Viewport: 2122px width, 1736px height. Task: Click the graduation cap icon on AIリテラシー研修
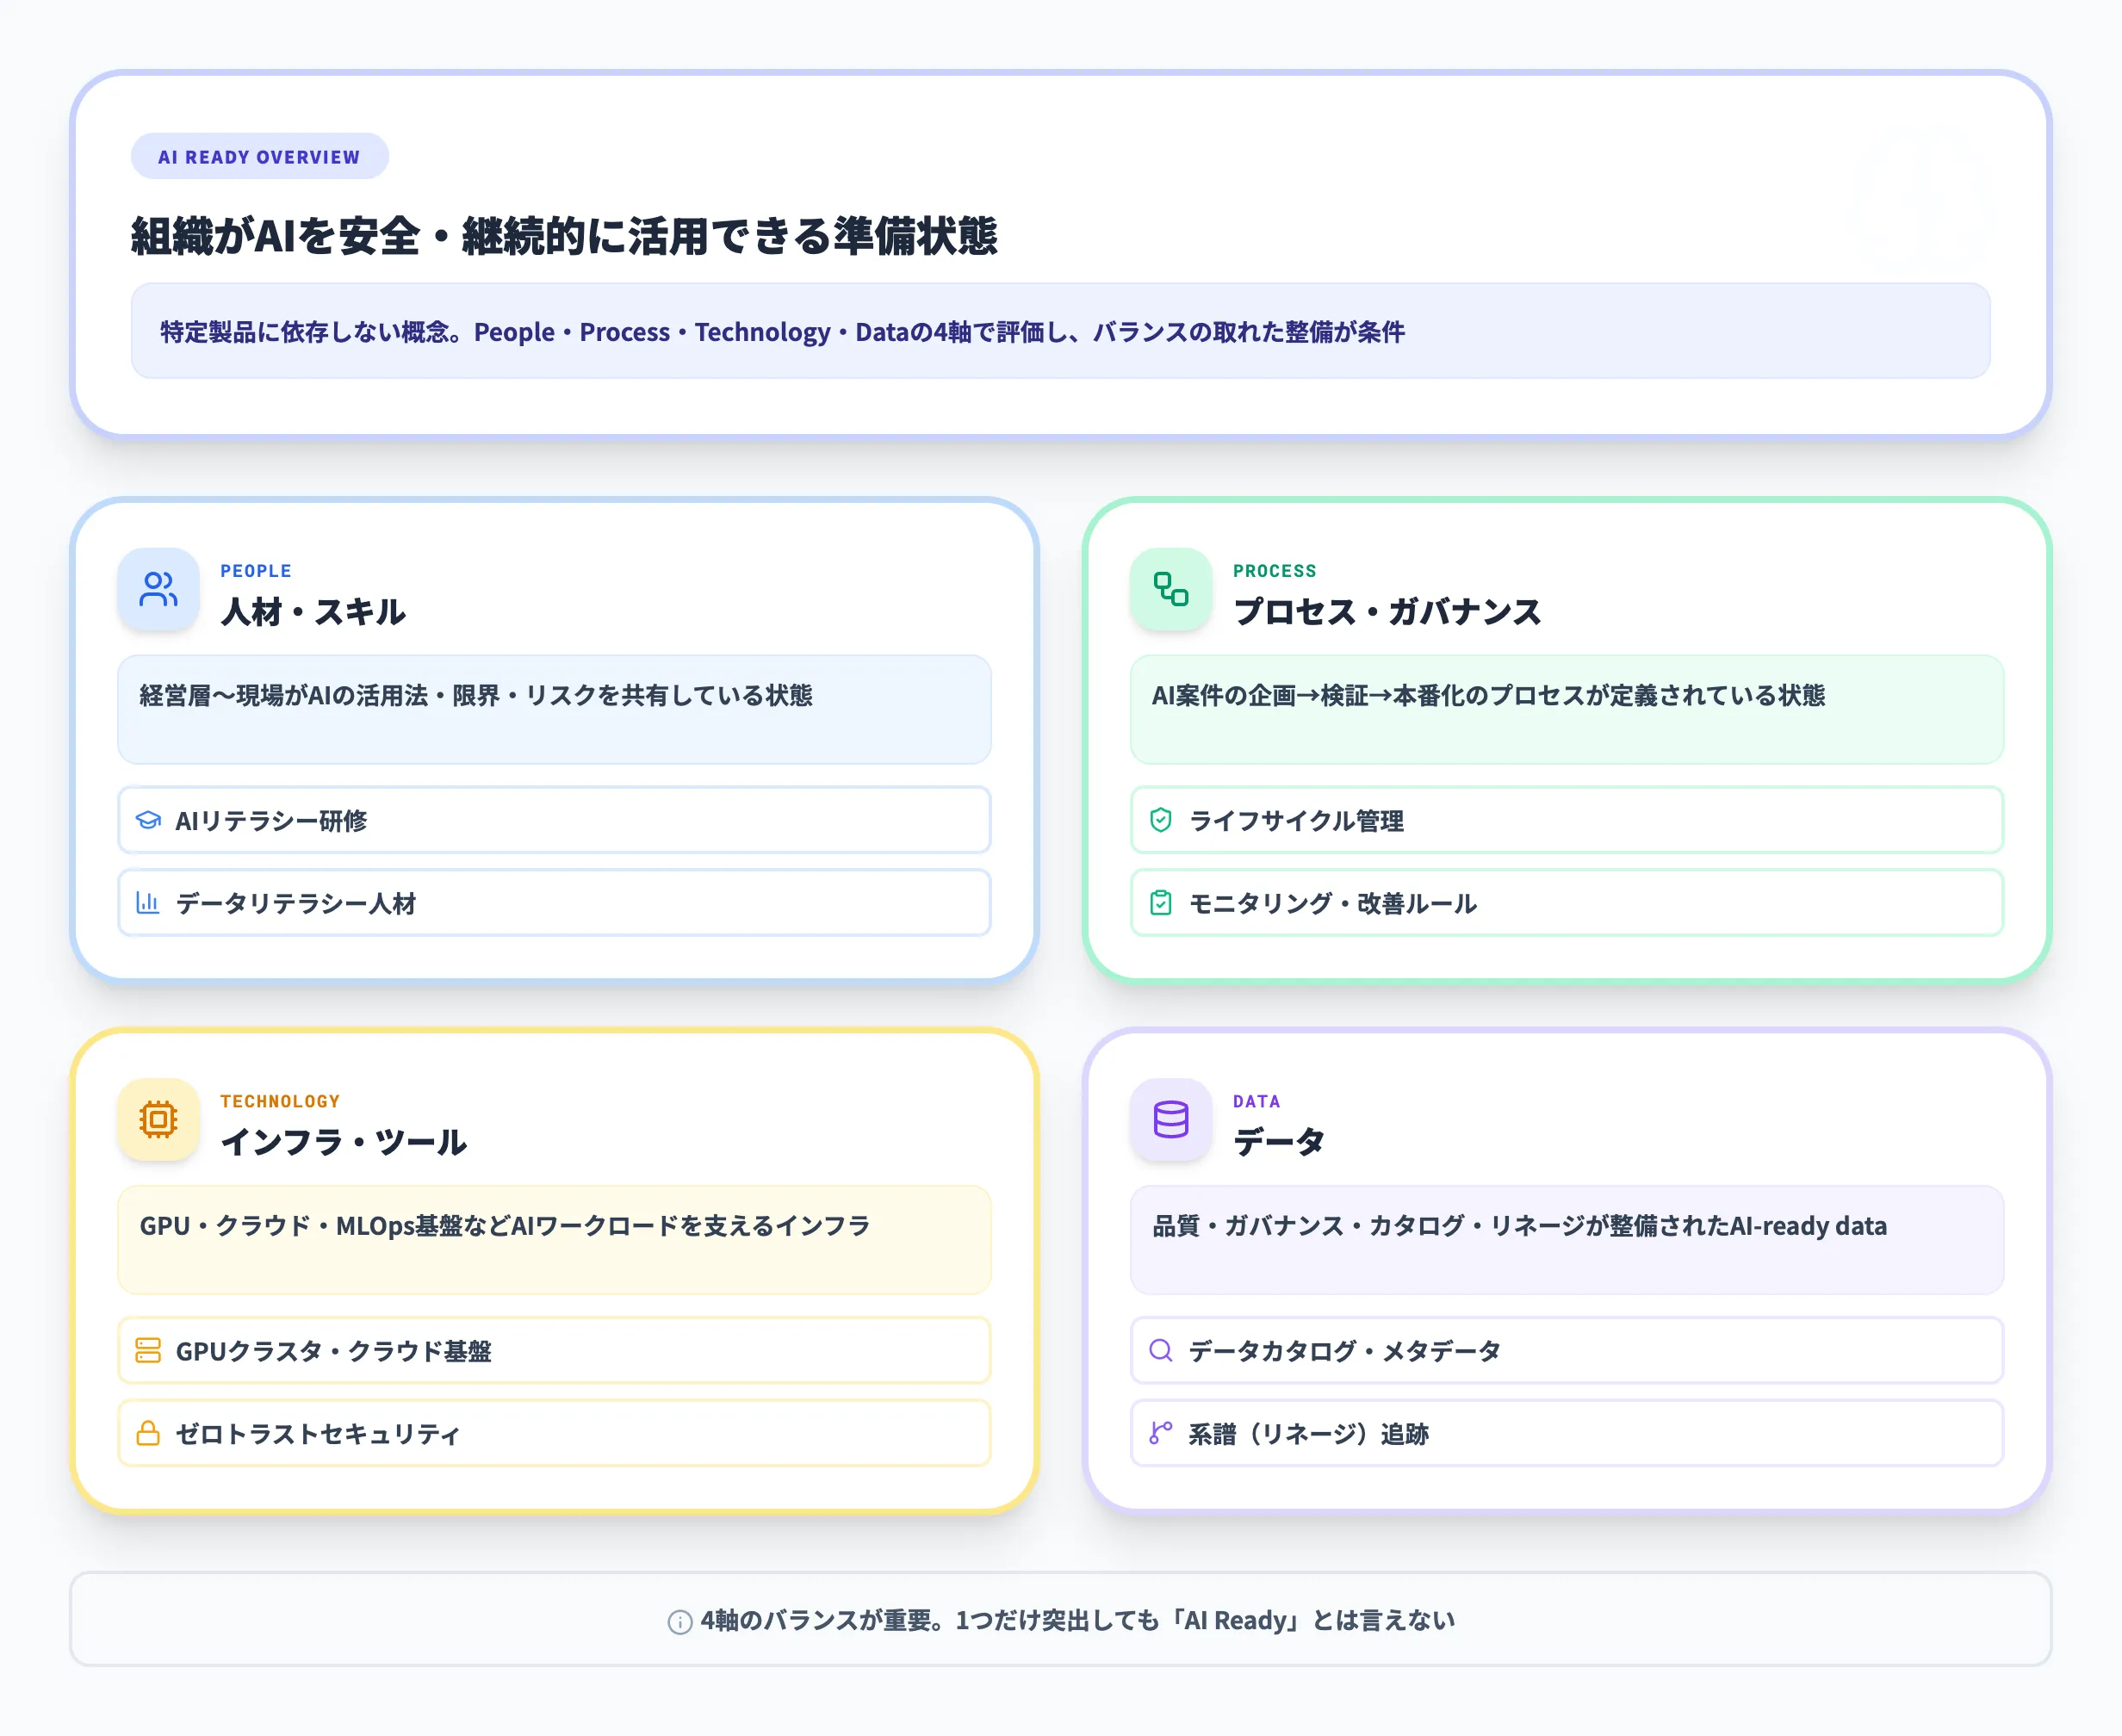(x=148, y=820)
